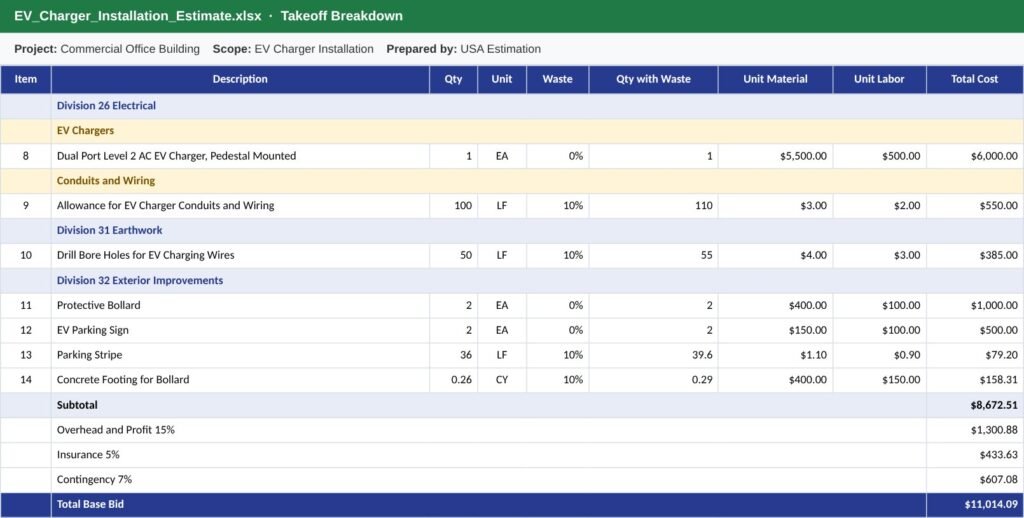Viewport: 1024px width, 518px height.
Task: Click Concrete Footing for Bollard description
Action: [x=123, y=380]
